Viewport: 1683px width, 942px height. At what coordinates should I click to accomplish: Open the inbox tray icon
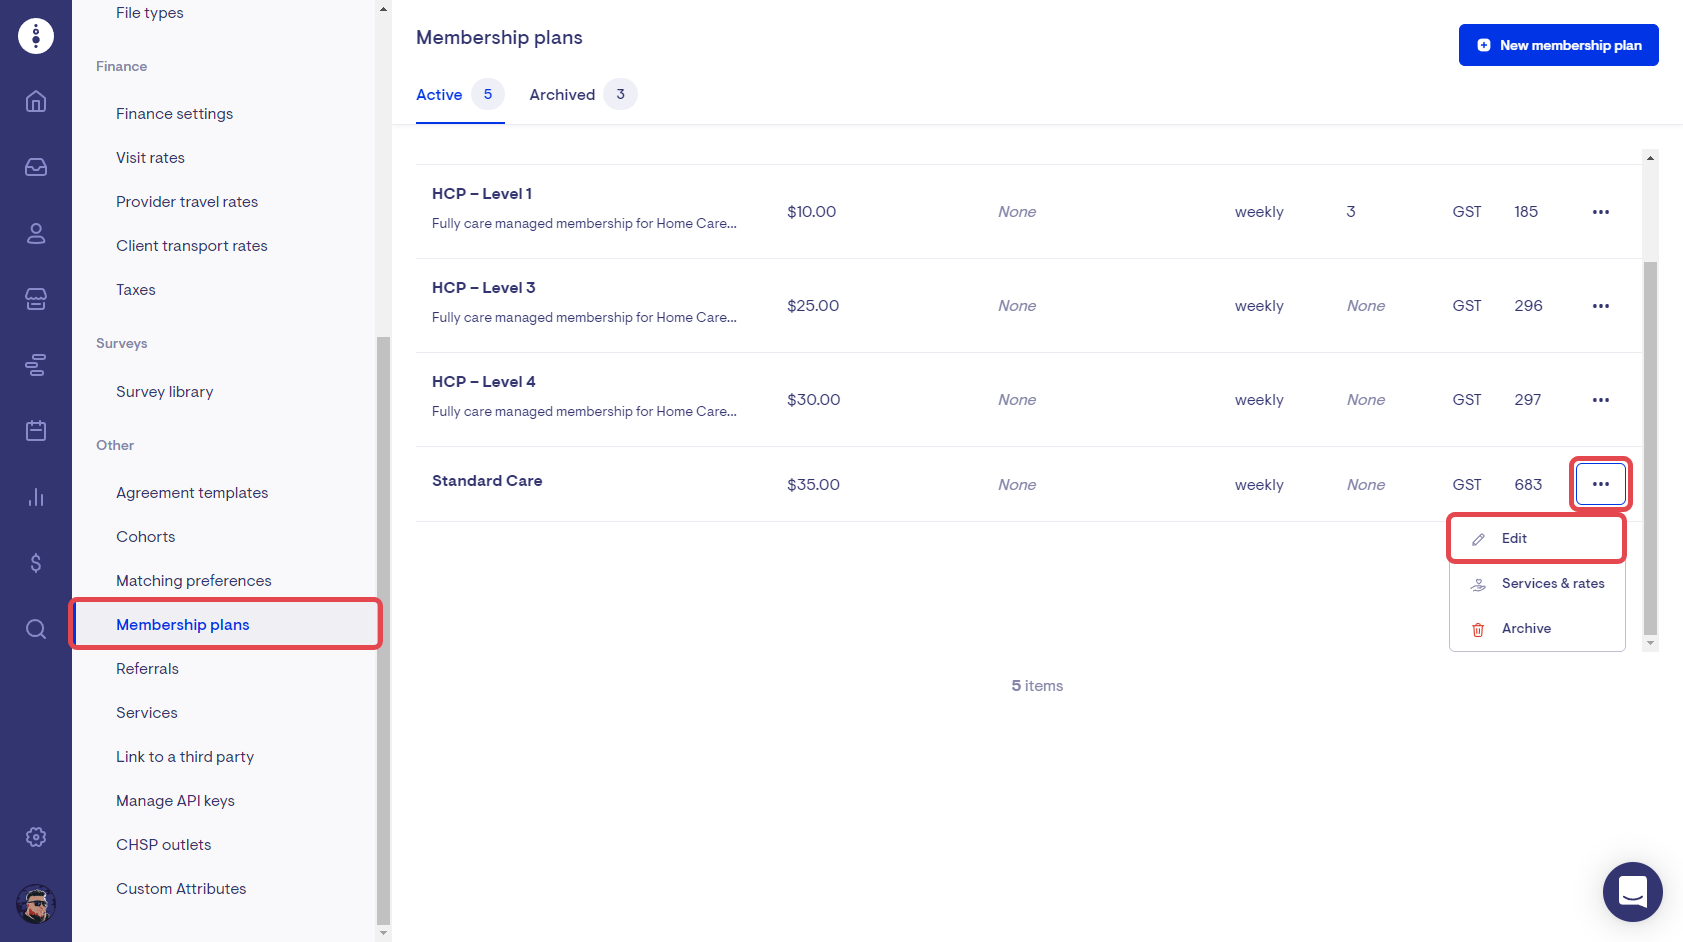[36, 167]
